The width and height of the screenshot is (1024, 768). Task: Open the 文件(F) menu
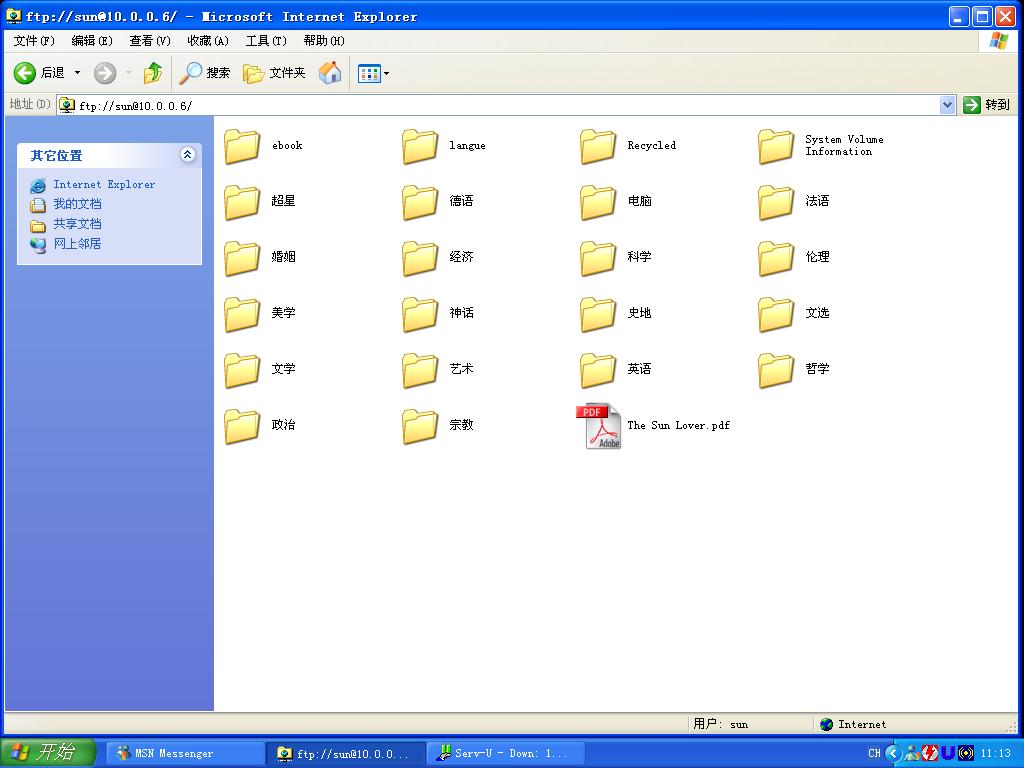coord(34,41)
